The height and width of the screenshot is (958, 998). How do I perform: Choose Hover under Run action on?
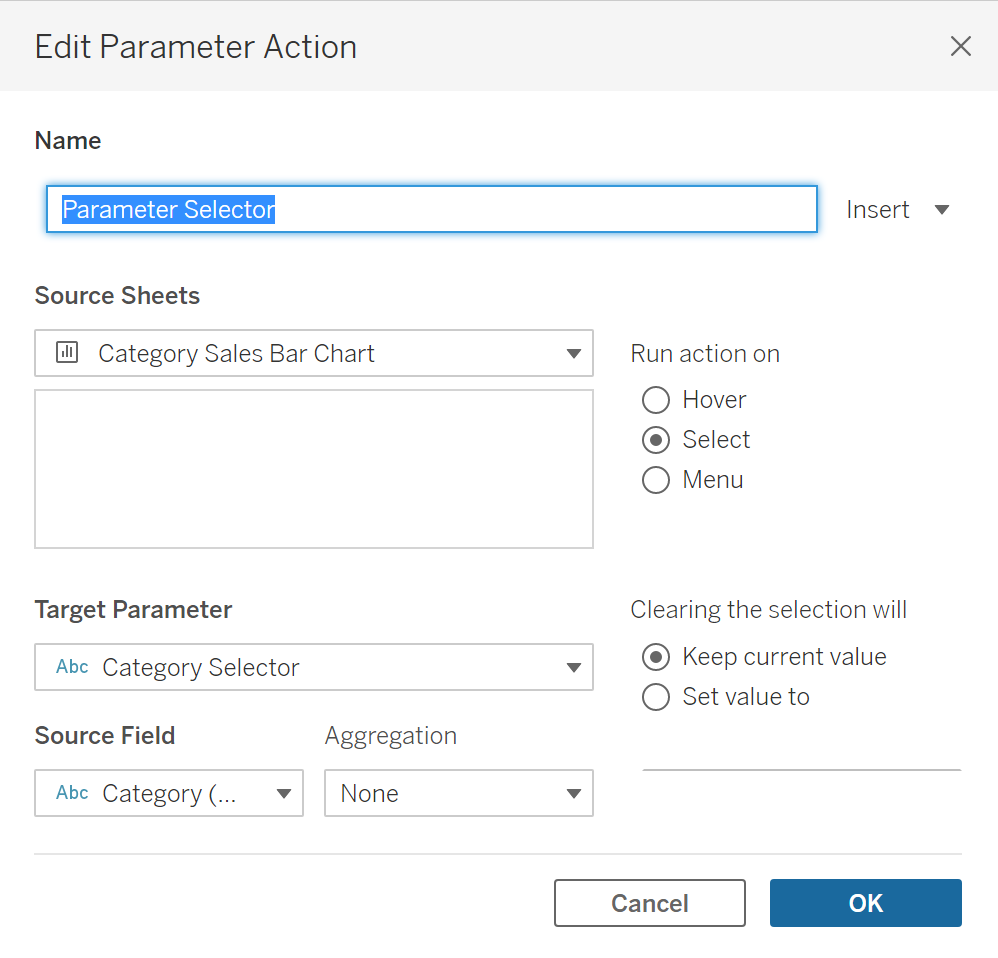(656, 400)
